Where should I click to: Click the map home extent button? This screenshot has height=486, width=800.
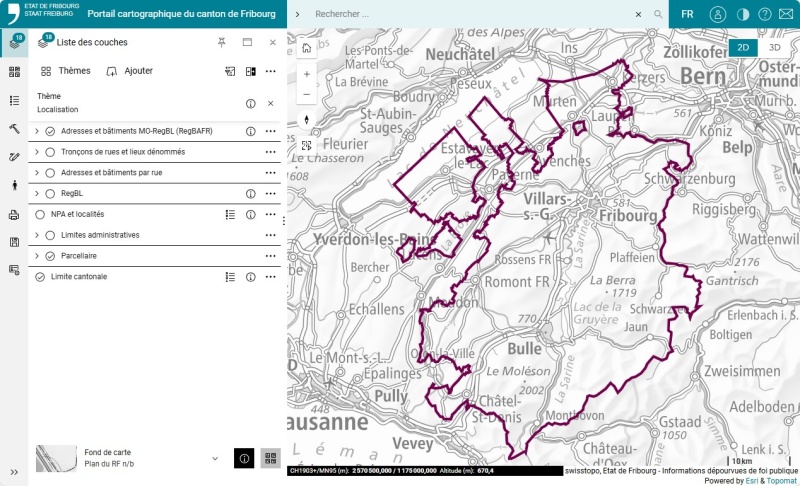(306, 48)
